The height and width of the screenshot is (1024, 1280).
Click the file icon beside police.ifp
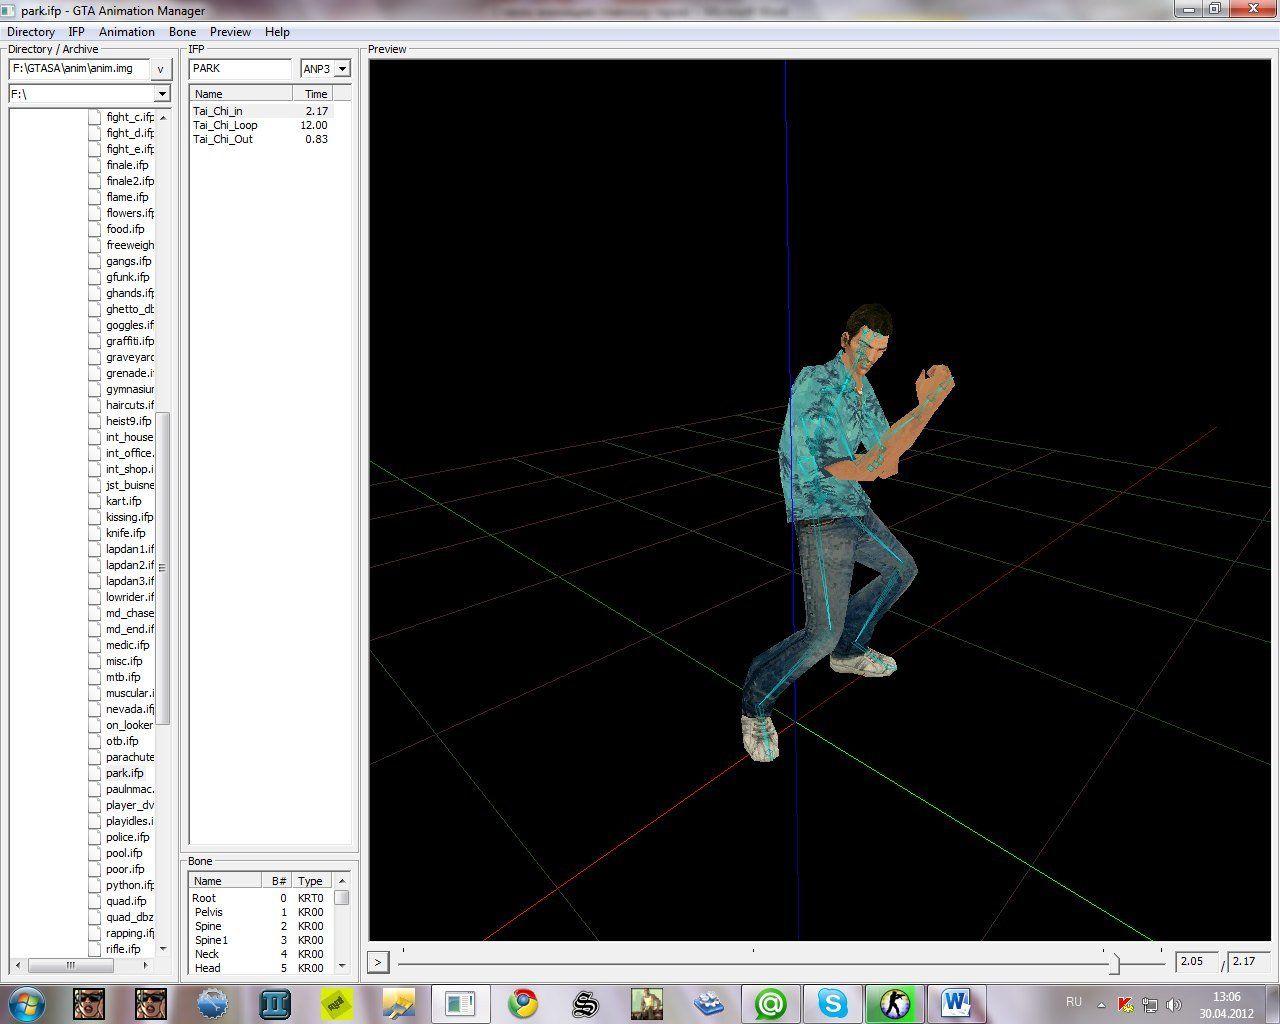coord(94,837)
